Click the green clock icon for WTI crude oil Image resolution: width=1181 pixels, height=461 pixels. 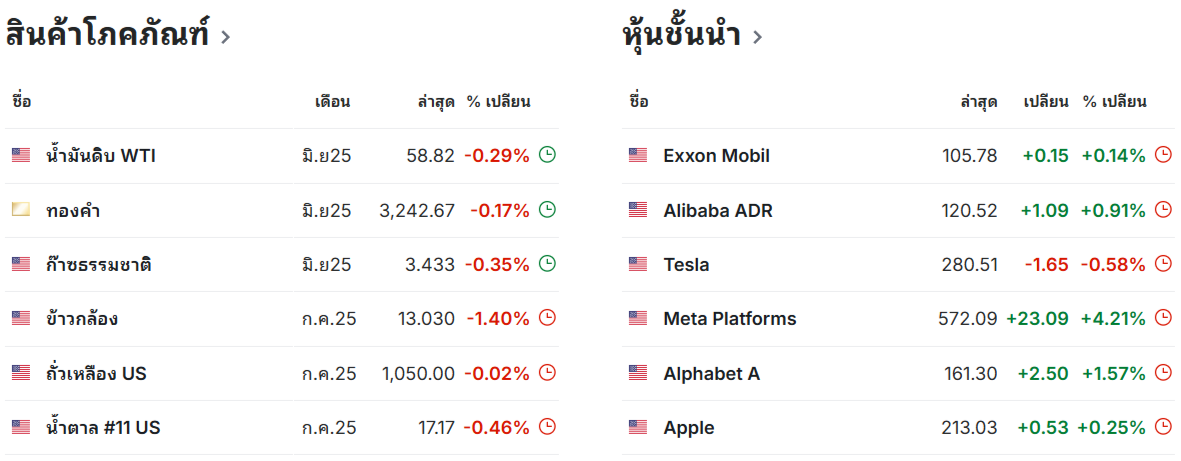(x=548, y=155)
